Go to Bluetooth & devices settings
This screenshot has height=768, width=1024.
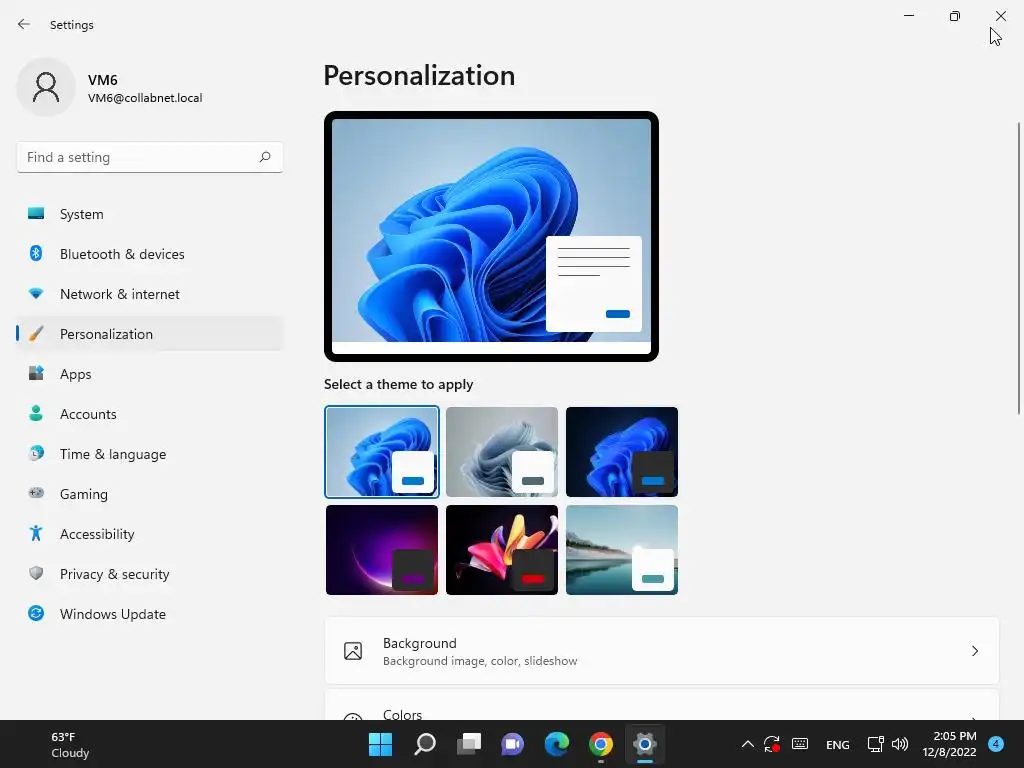[150, 253]
